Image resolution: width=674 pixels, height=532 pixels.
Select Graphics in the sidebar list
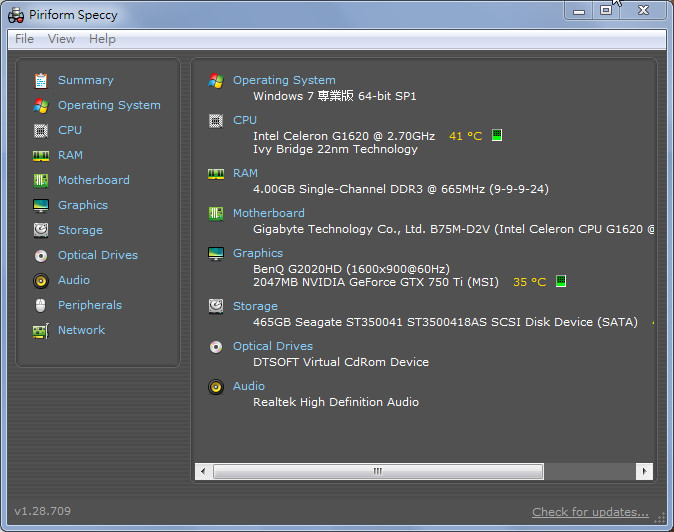tap(83, 205)
